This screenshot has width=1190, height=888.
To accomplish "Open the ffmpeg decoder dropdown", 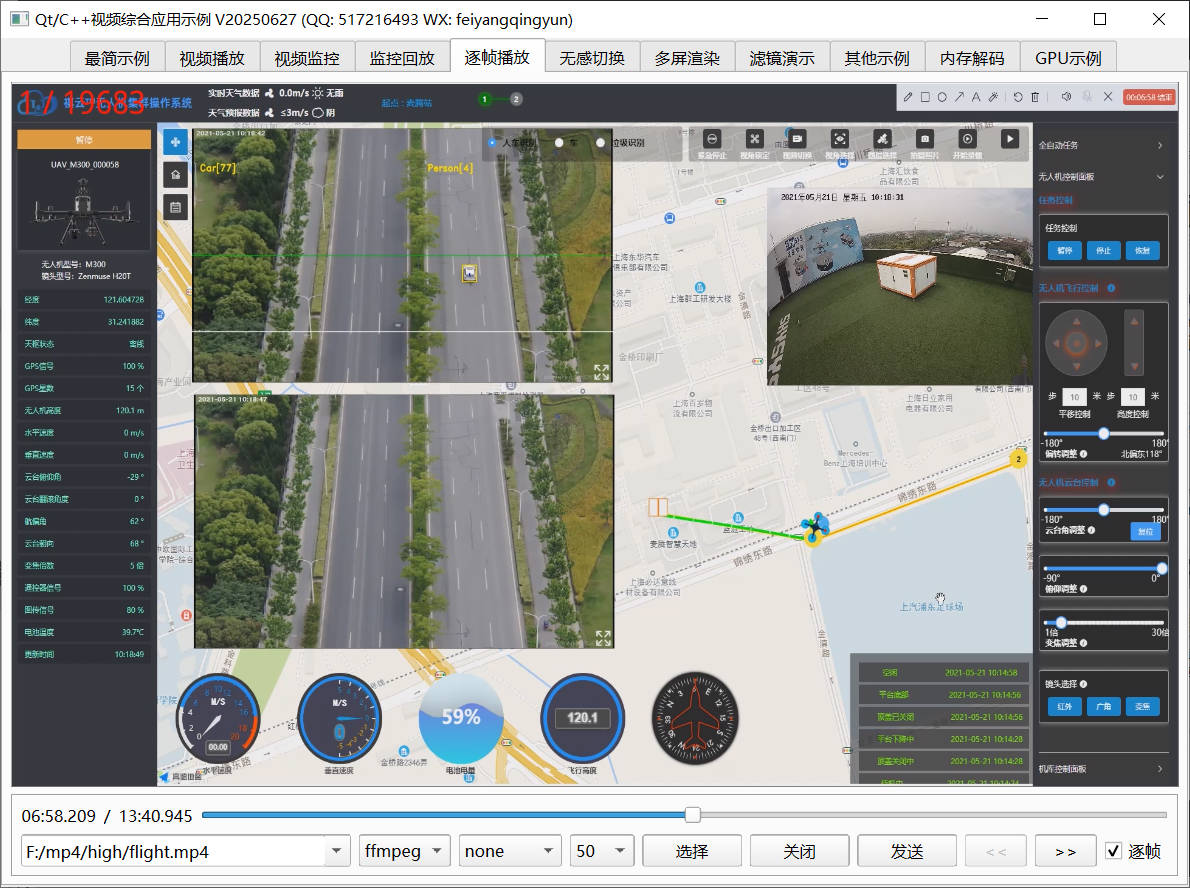I will click(x=405, y=851).
